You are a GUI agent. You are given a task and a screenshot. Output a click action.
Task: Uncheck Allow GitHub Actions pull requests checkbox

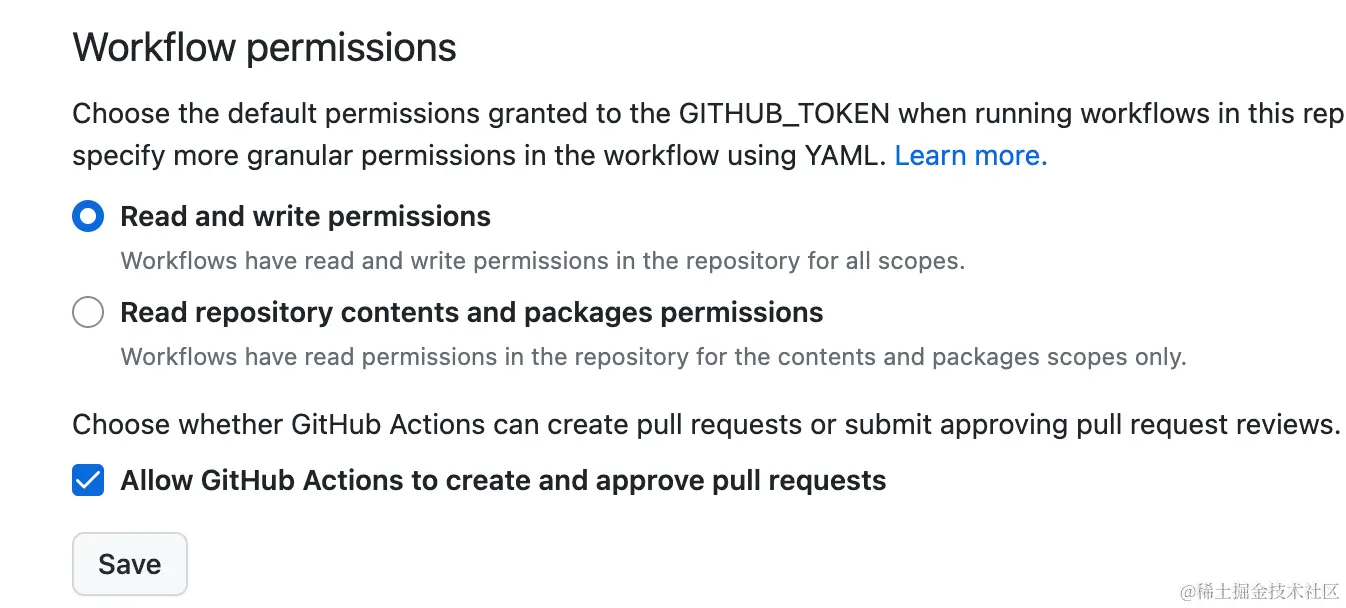click(x=88, y=480)
